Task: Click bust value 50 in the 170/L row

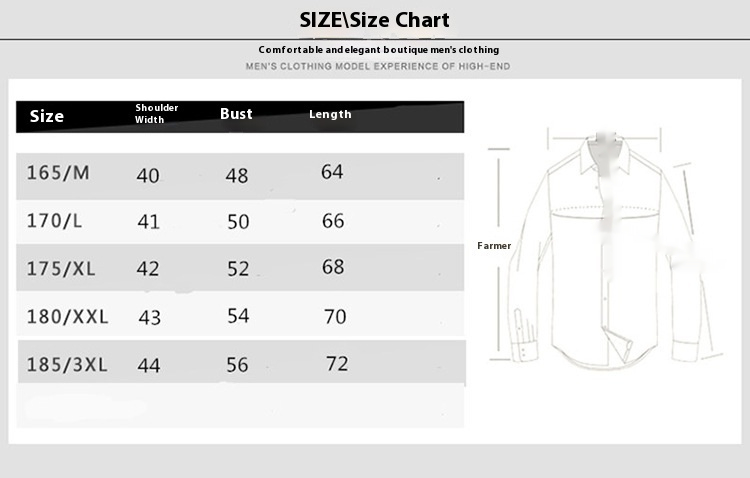Action: coord(238,222)
